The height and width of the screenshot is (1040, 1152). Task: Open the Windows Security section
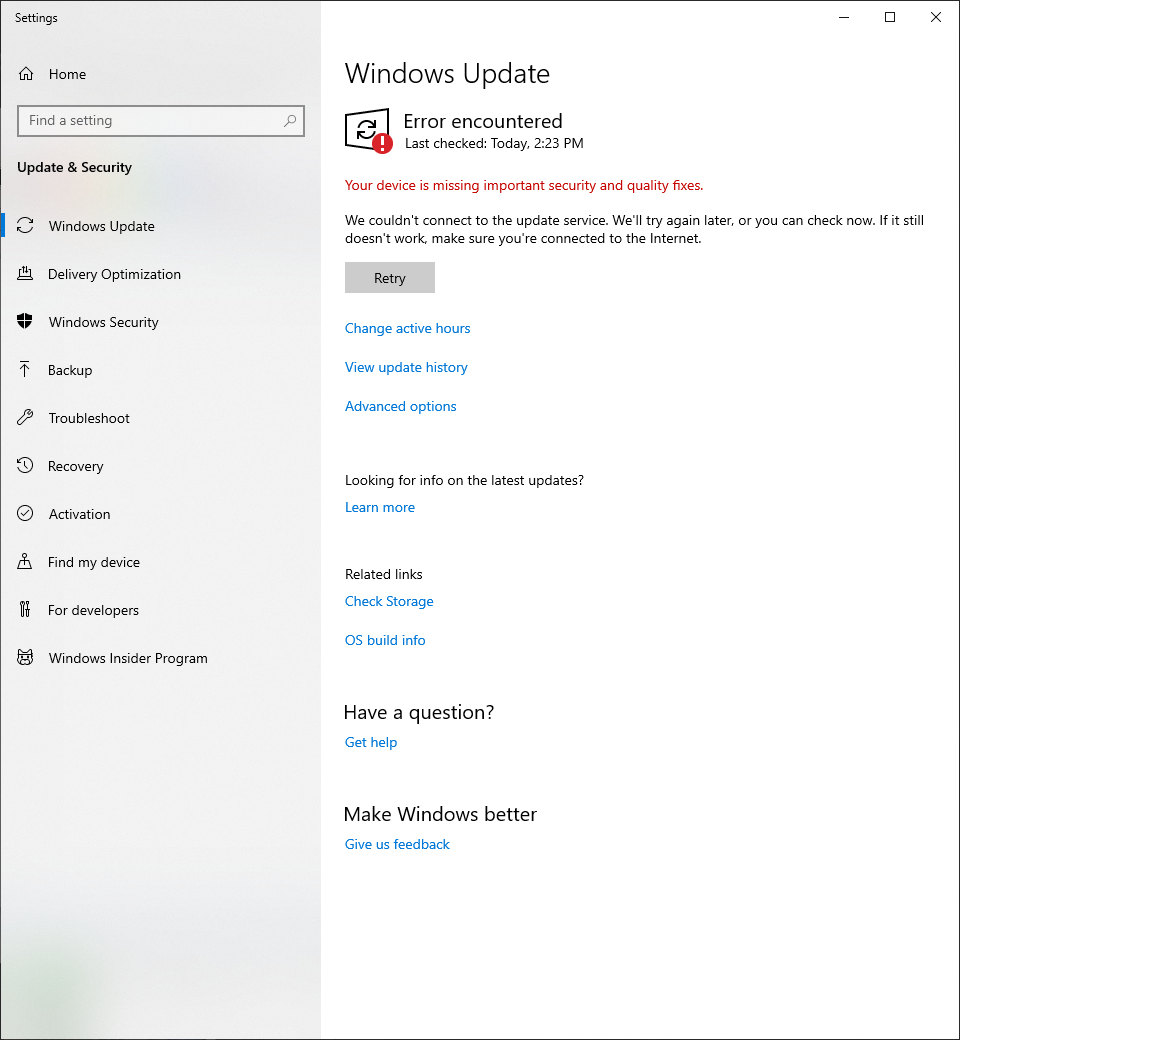click(161, 322)
